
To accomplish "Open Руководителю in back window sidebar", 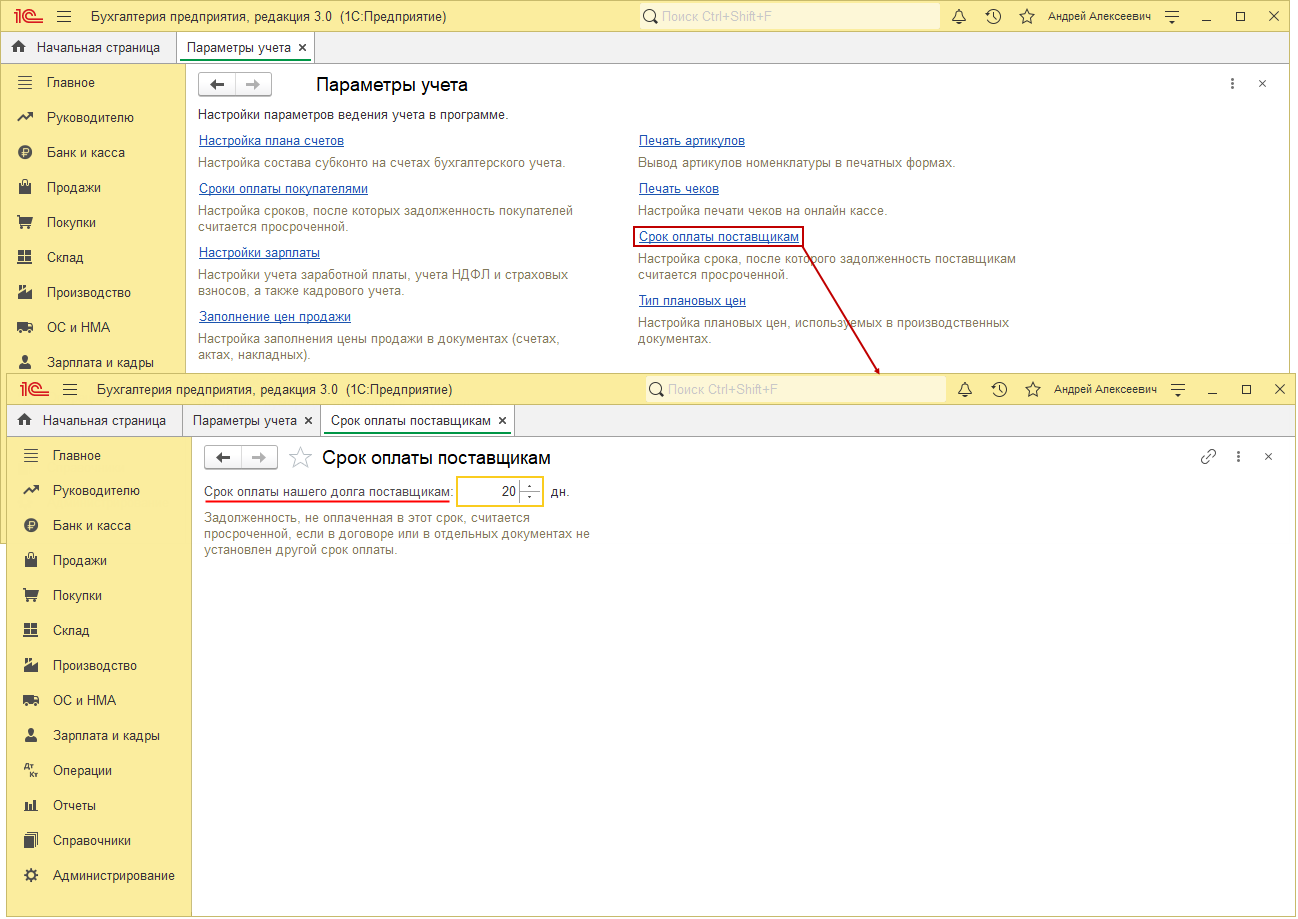I will (x=92, y=118).
